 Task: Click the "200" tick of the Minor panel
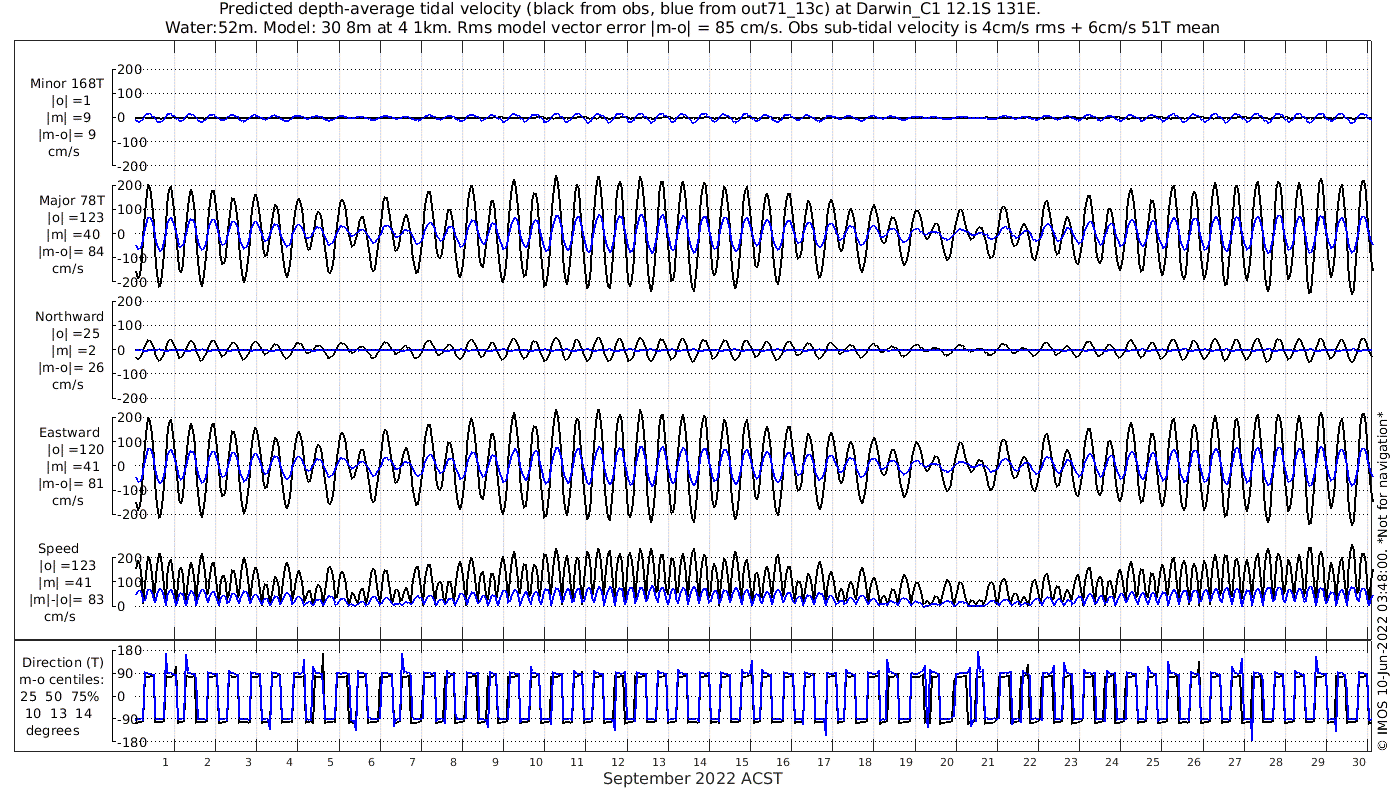pyautogui.click(x=129, y=70)
